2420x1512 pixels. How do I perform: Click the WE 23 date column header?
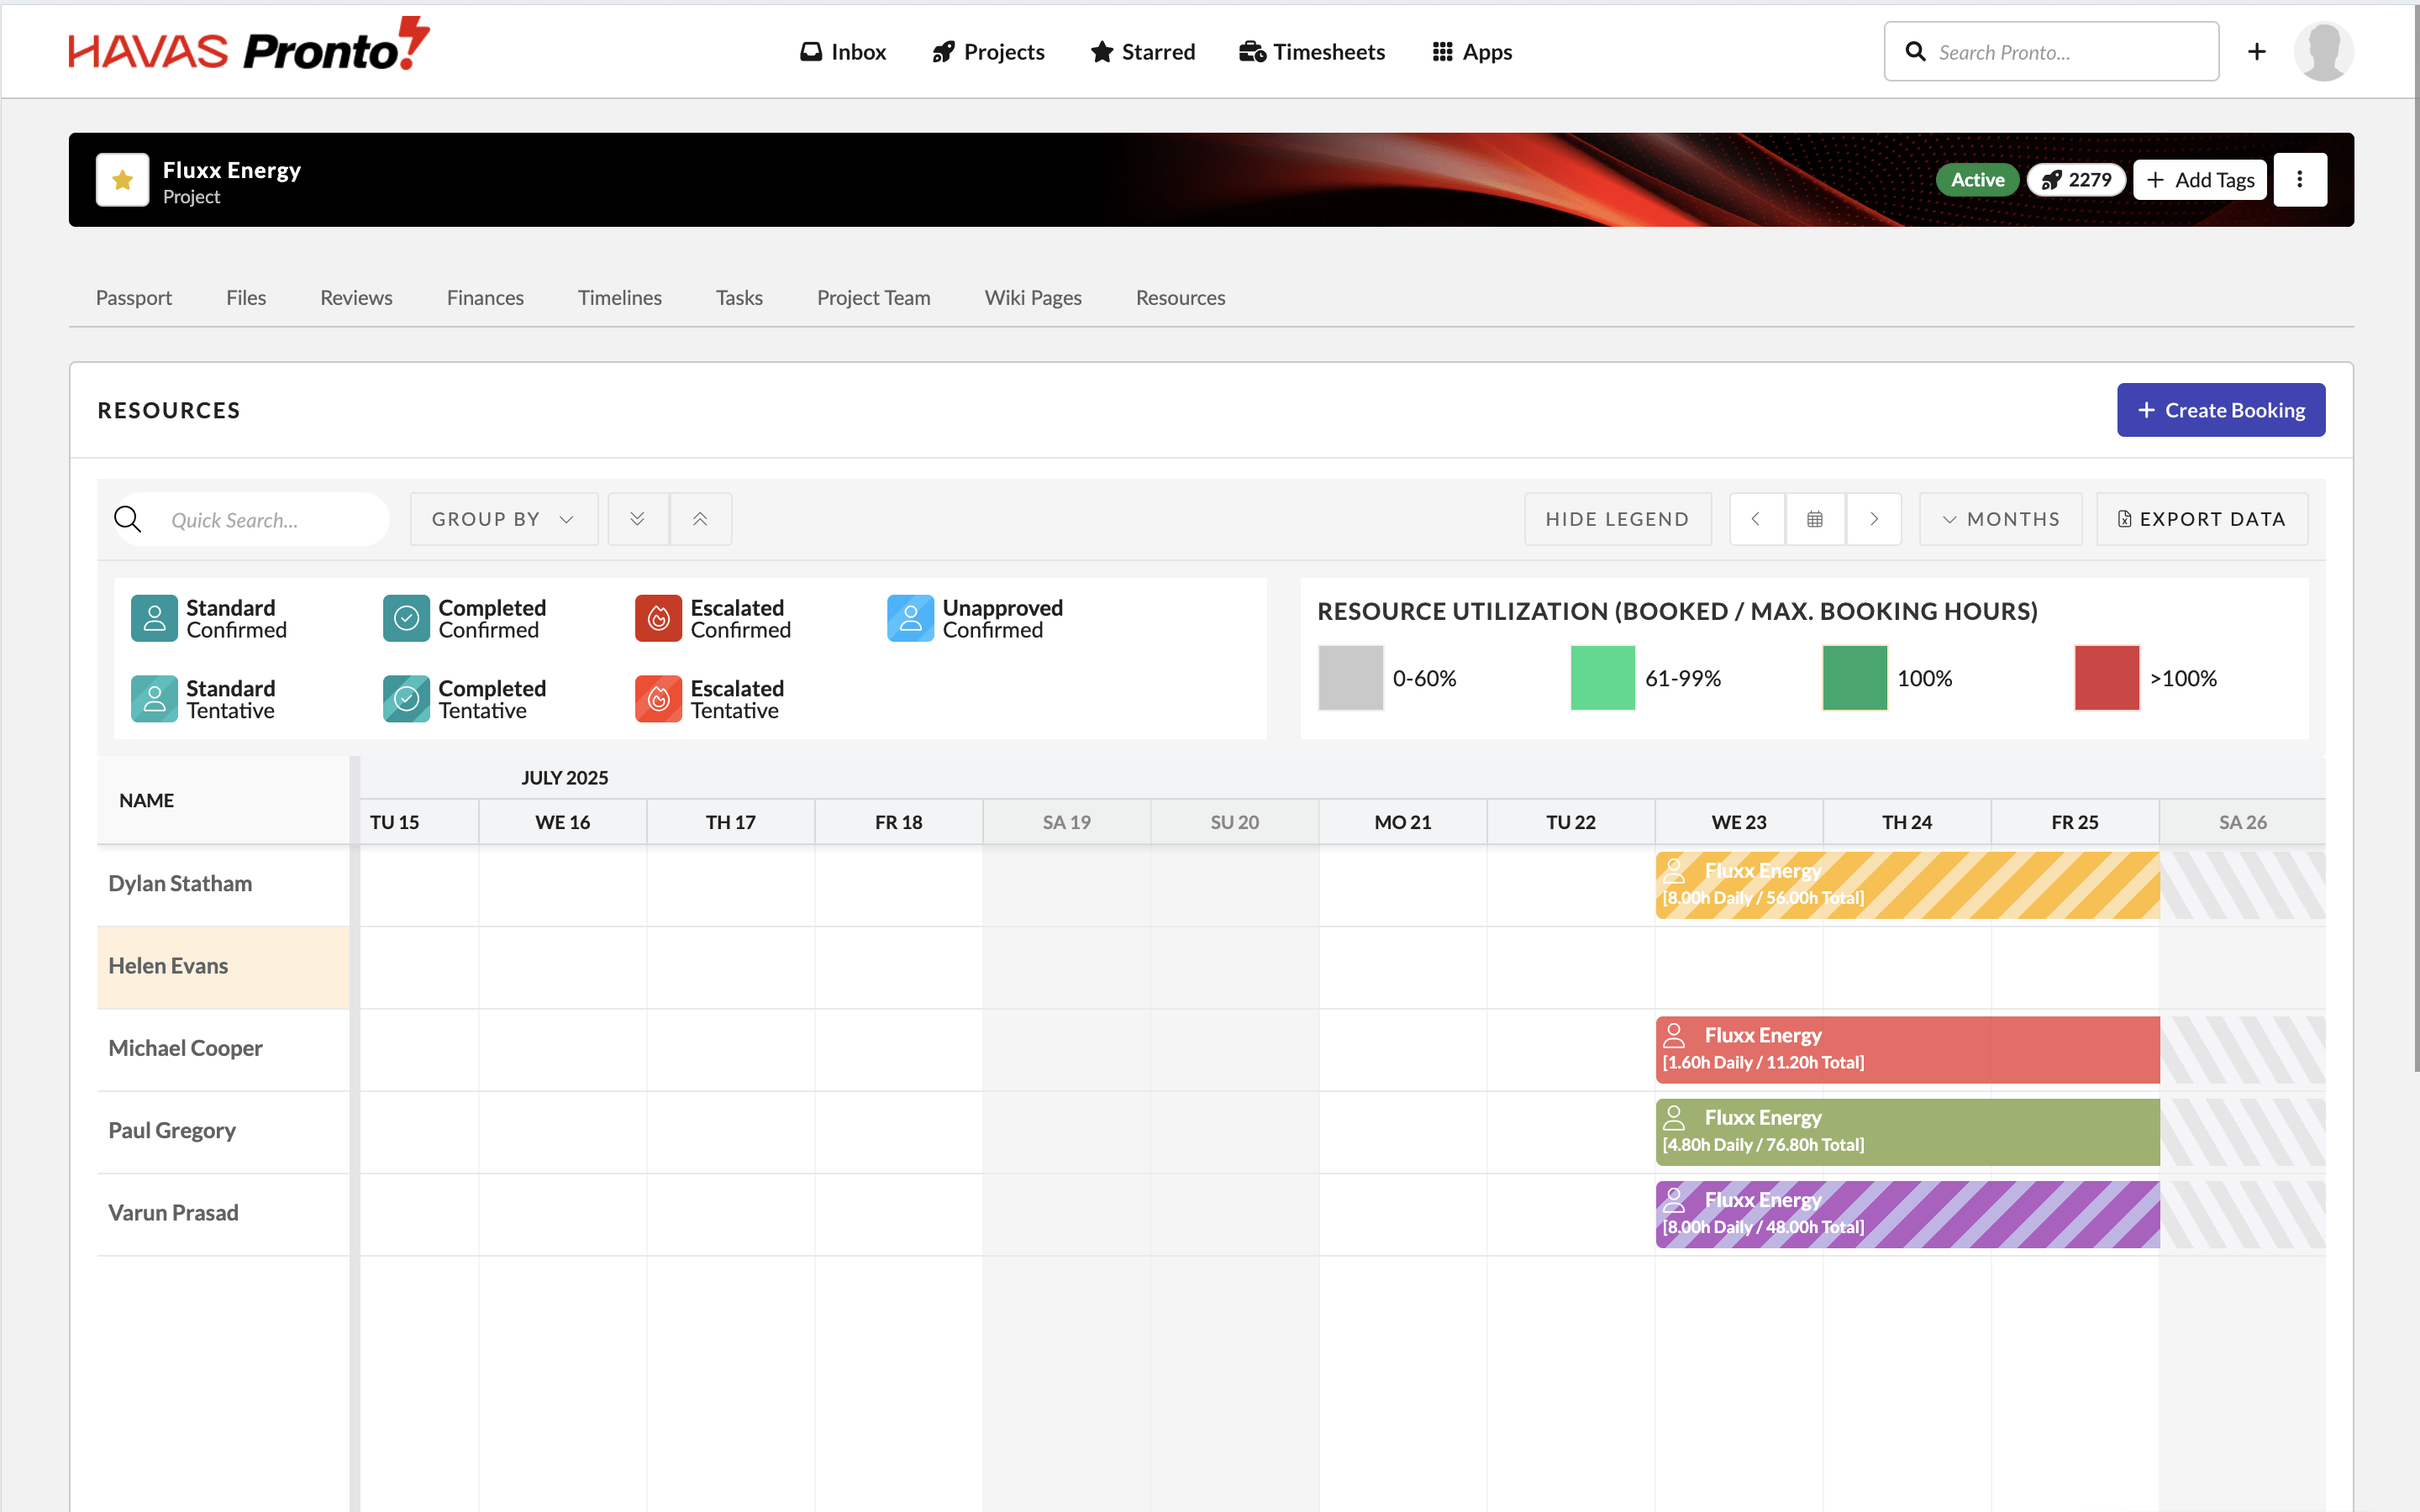[1739, 822]
